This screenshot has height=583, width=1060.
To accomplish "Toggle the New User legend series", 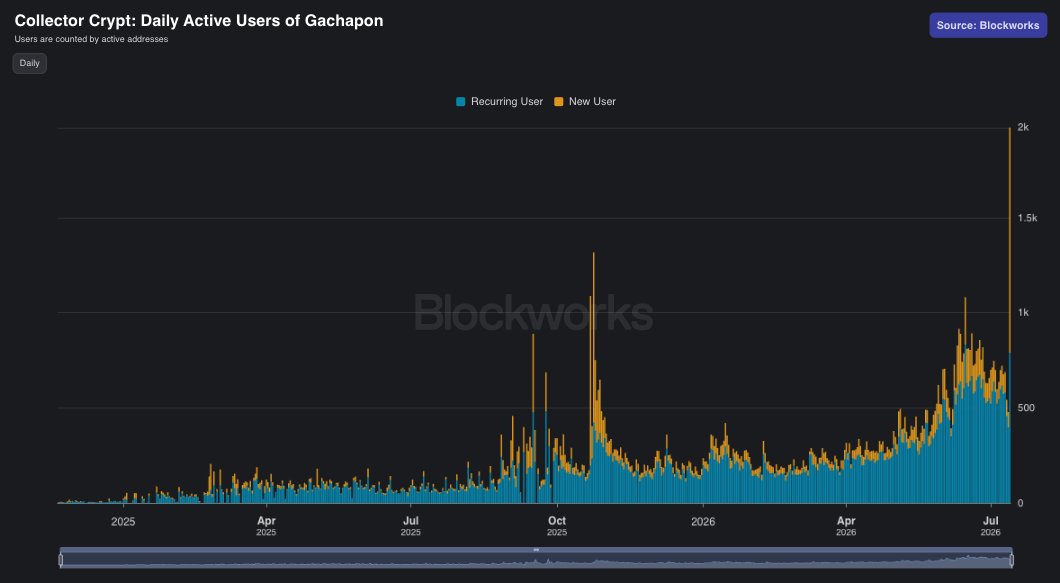I will (585, 101).
